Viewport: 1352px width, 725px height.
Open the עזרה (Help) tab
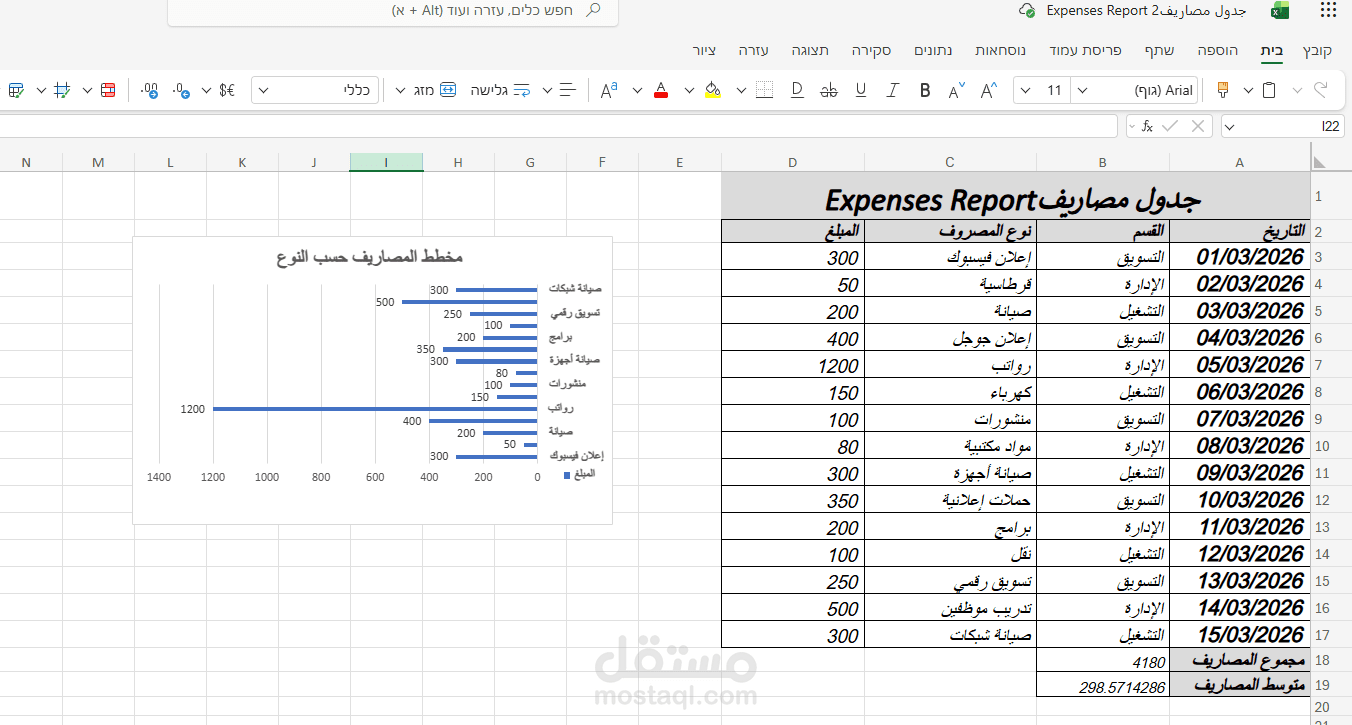click(753, 50)
